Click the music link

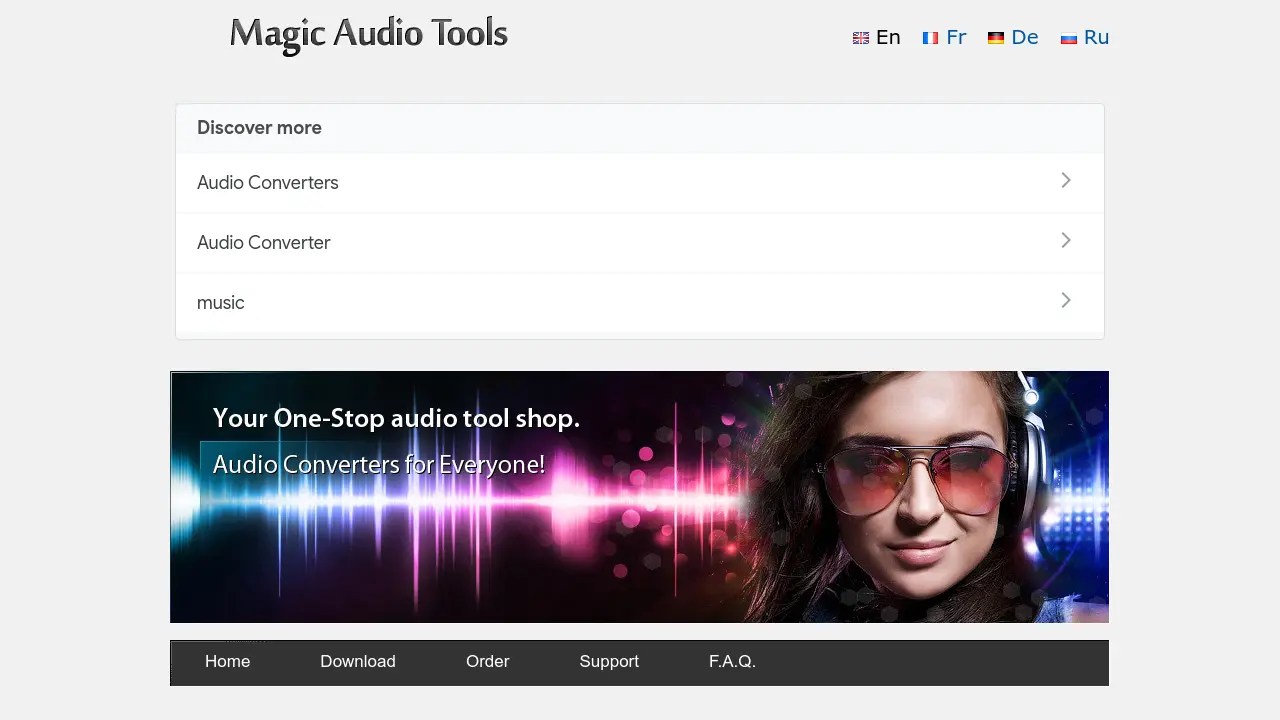(x=220, y=302)
